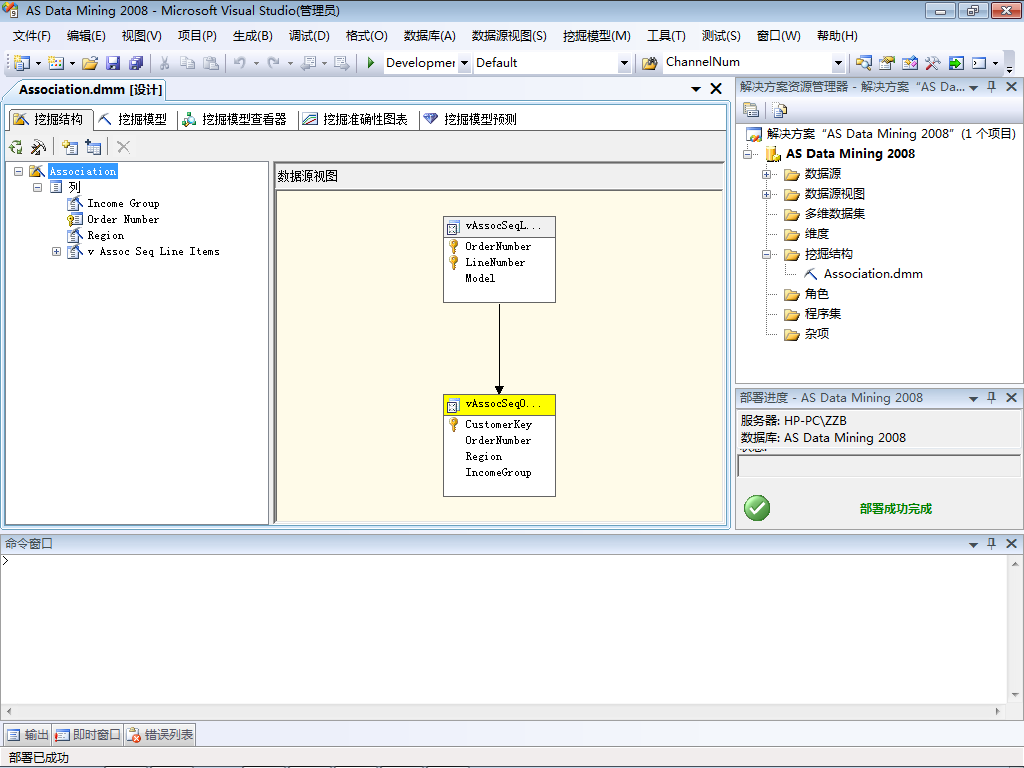Image resolution: width=1024 pixels, height=768 pixels.
Task: Select the Region column in the tree
Action: coord(106,236)
